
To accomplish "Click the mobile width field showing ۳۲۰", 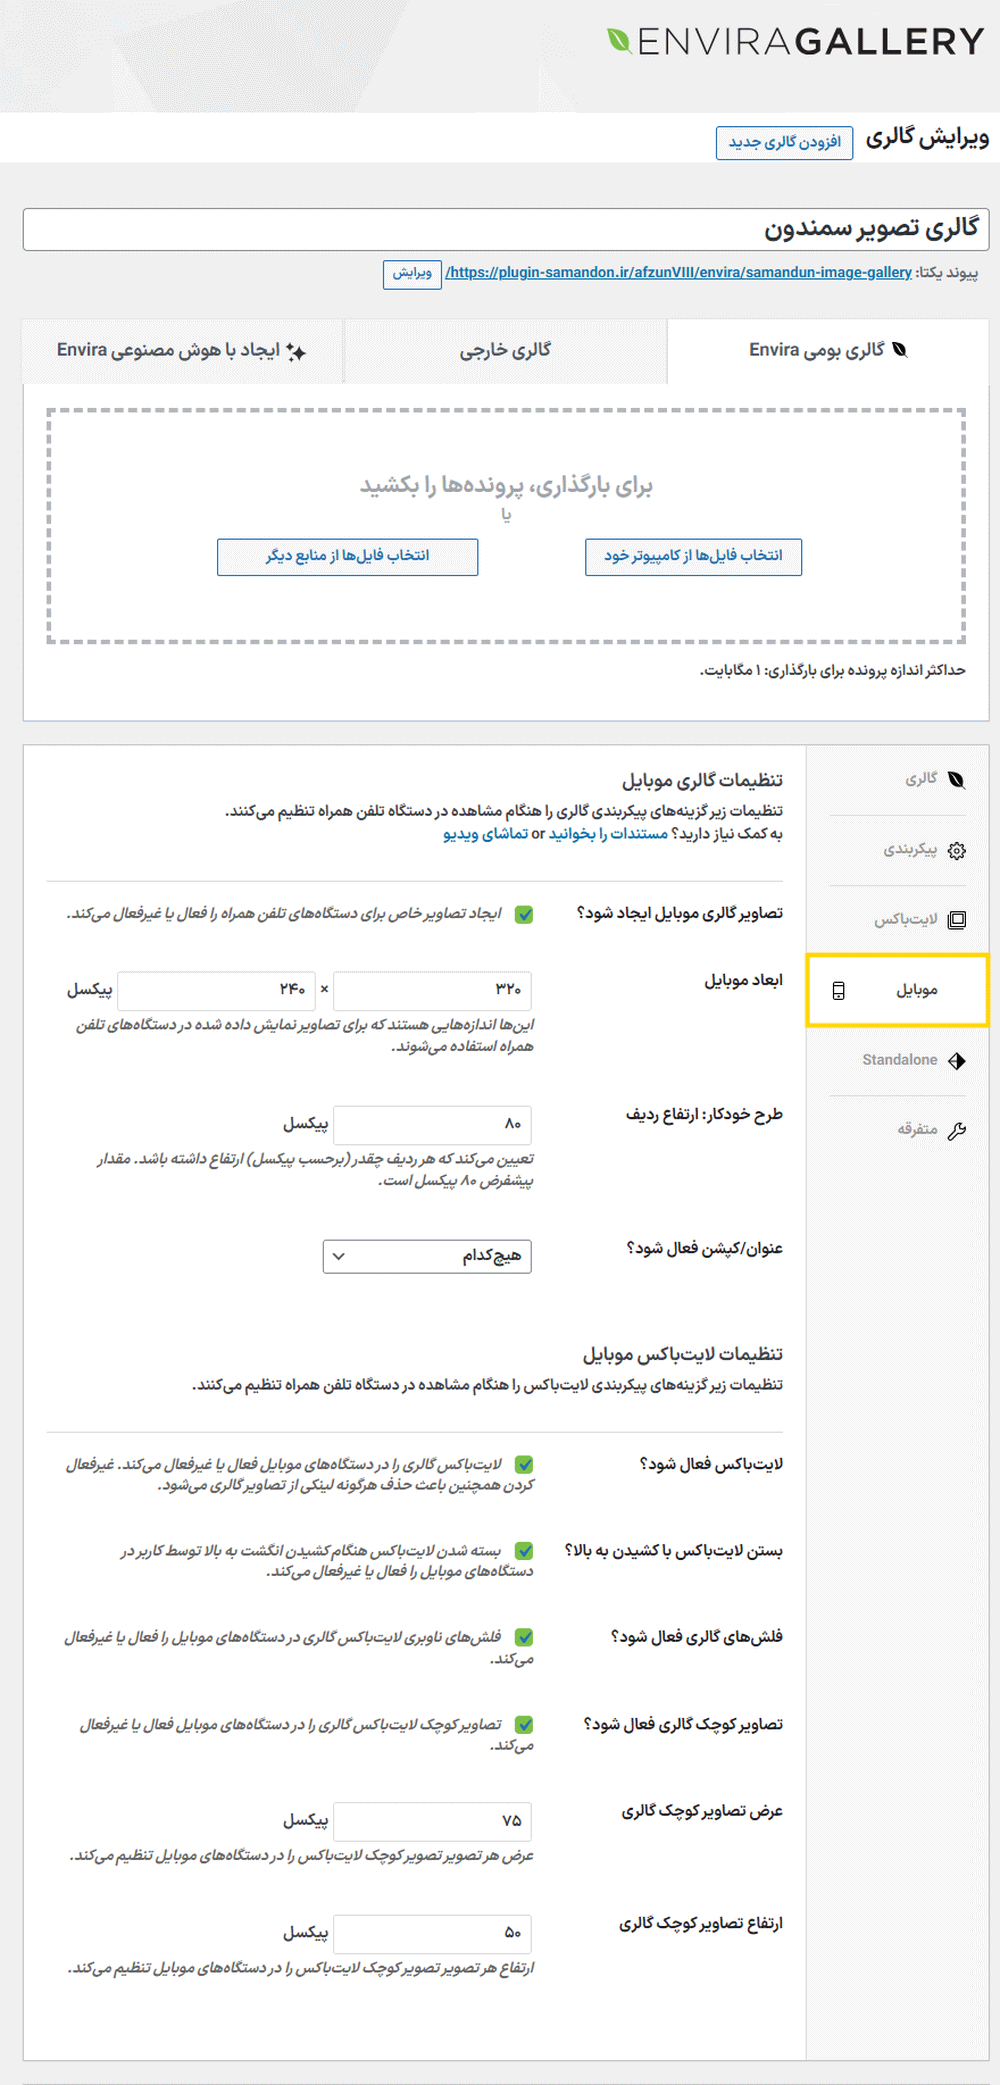I will coord(432,989).
